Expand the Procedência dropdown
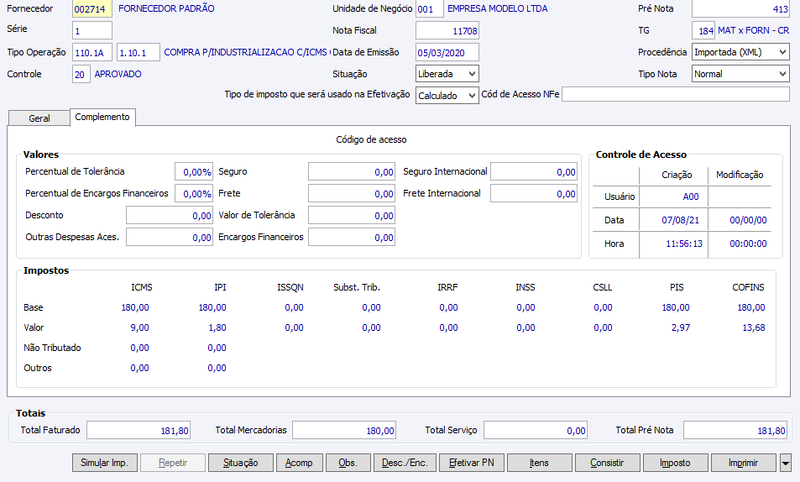800x482 pixels. [x=740, y=53]
